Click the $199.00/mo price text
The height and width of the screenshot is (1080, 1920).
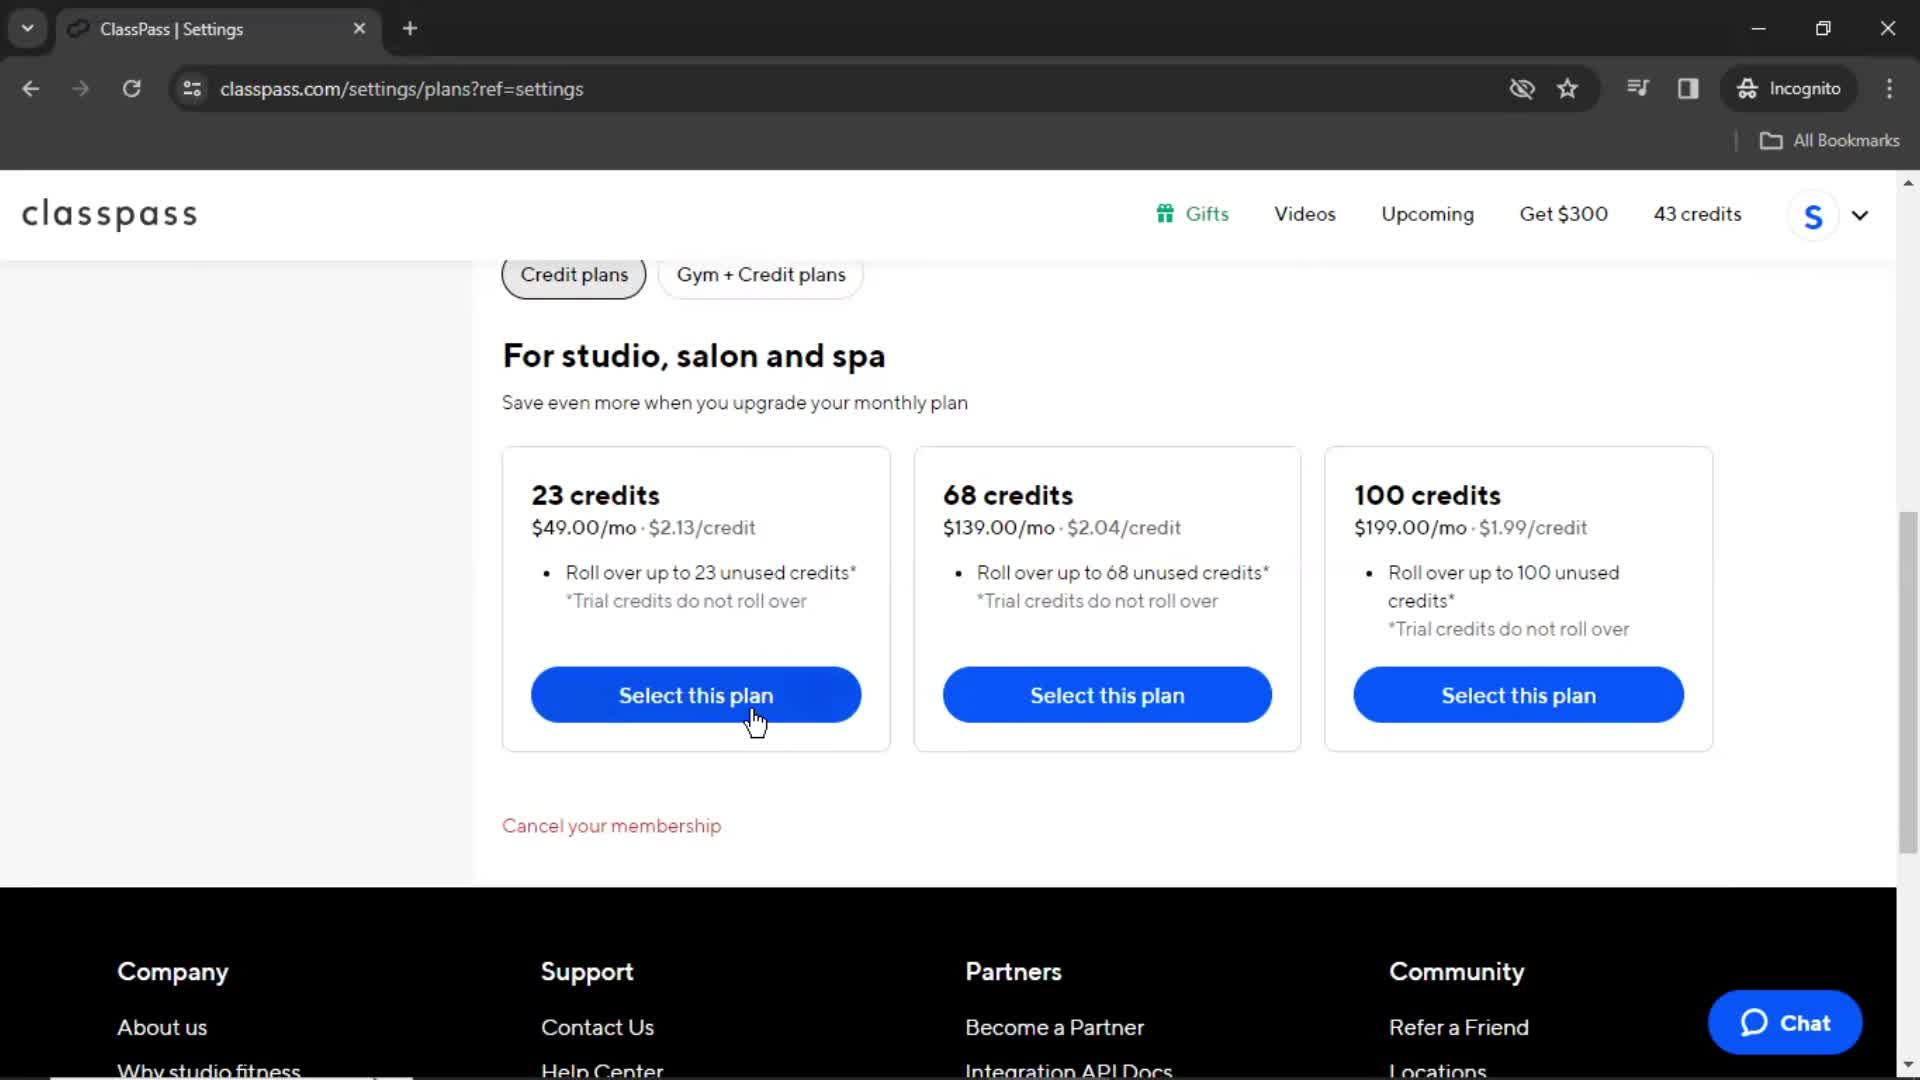coord(1410,528)
